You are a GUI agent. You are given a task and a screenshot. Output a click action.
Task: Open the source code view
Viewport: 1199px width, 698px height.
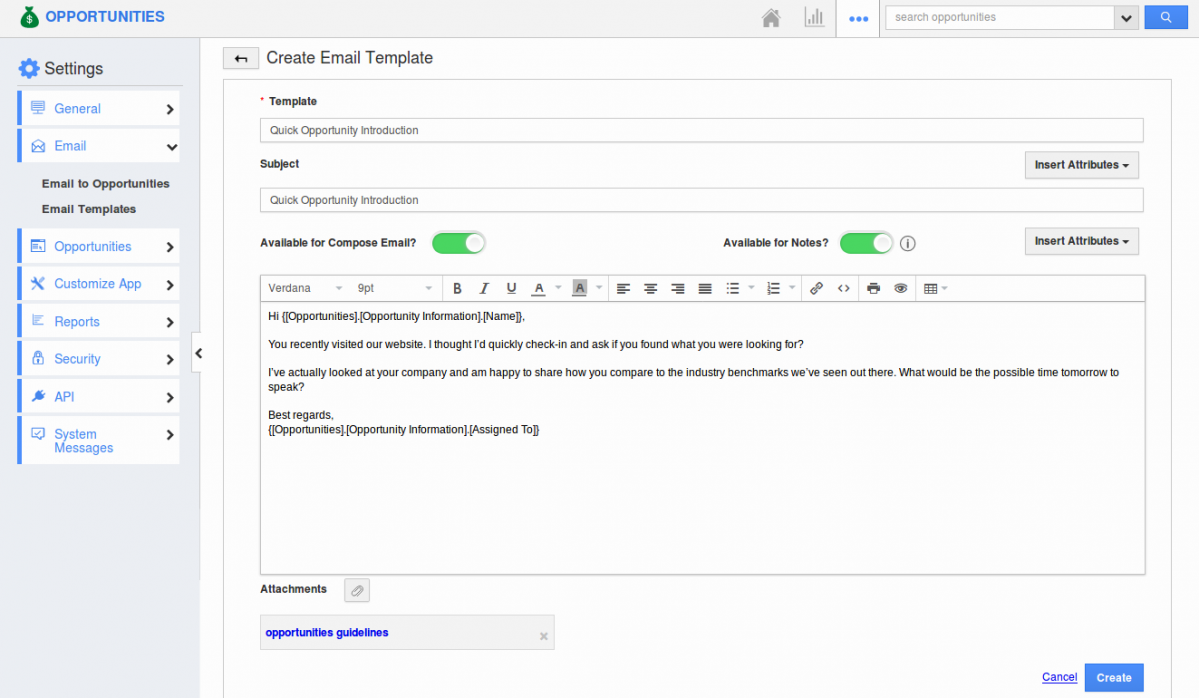pyautogui.click(x=843, y=288)
